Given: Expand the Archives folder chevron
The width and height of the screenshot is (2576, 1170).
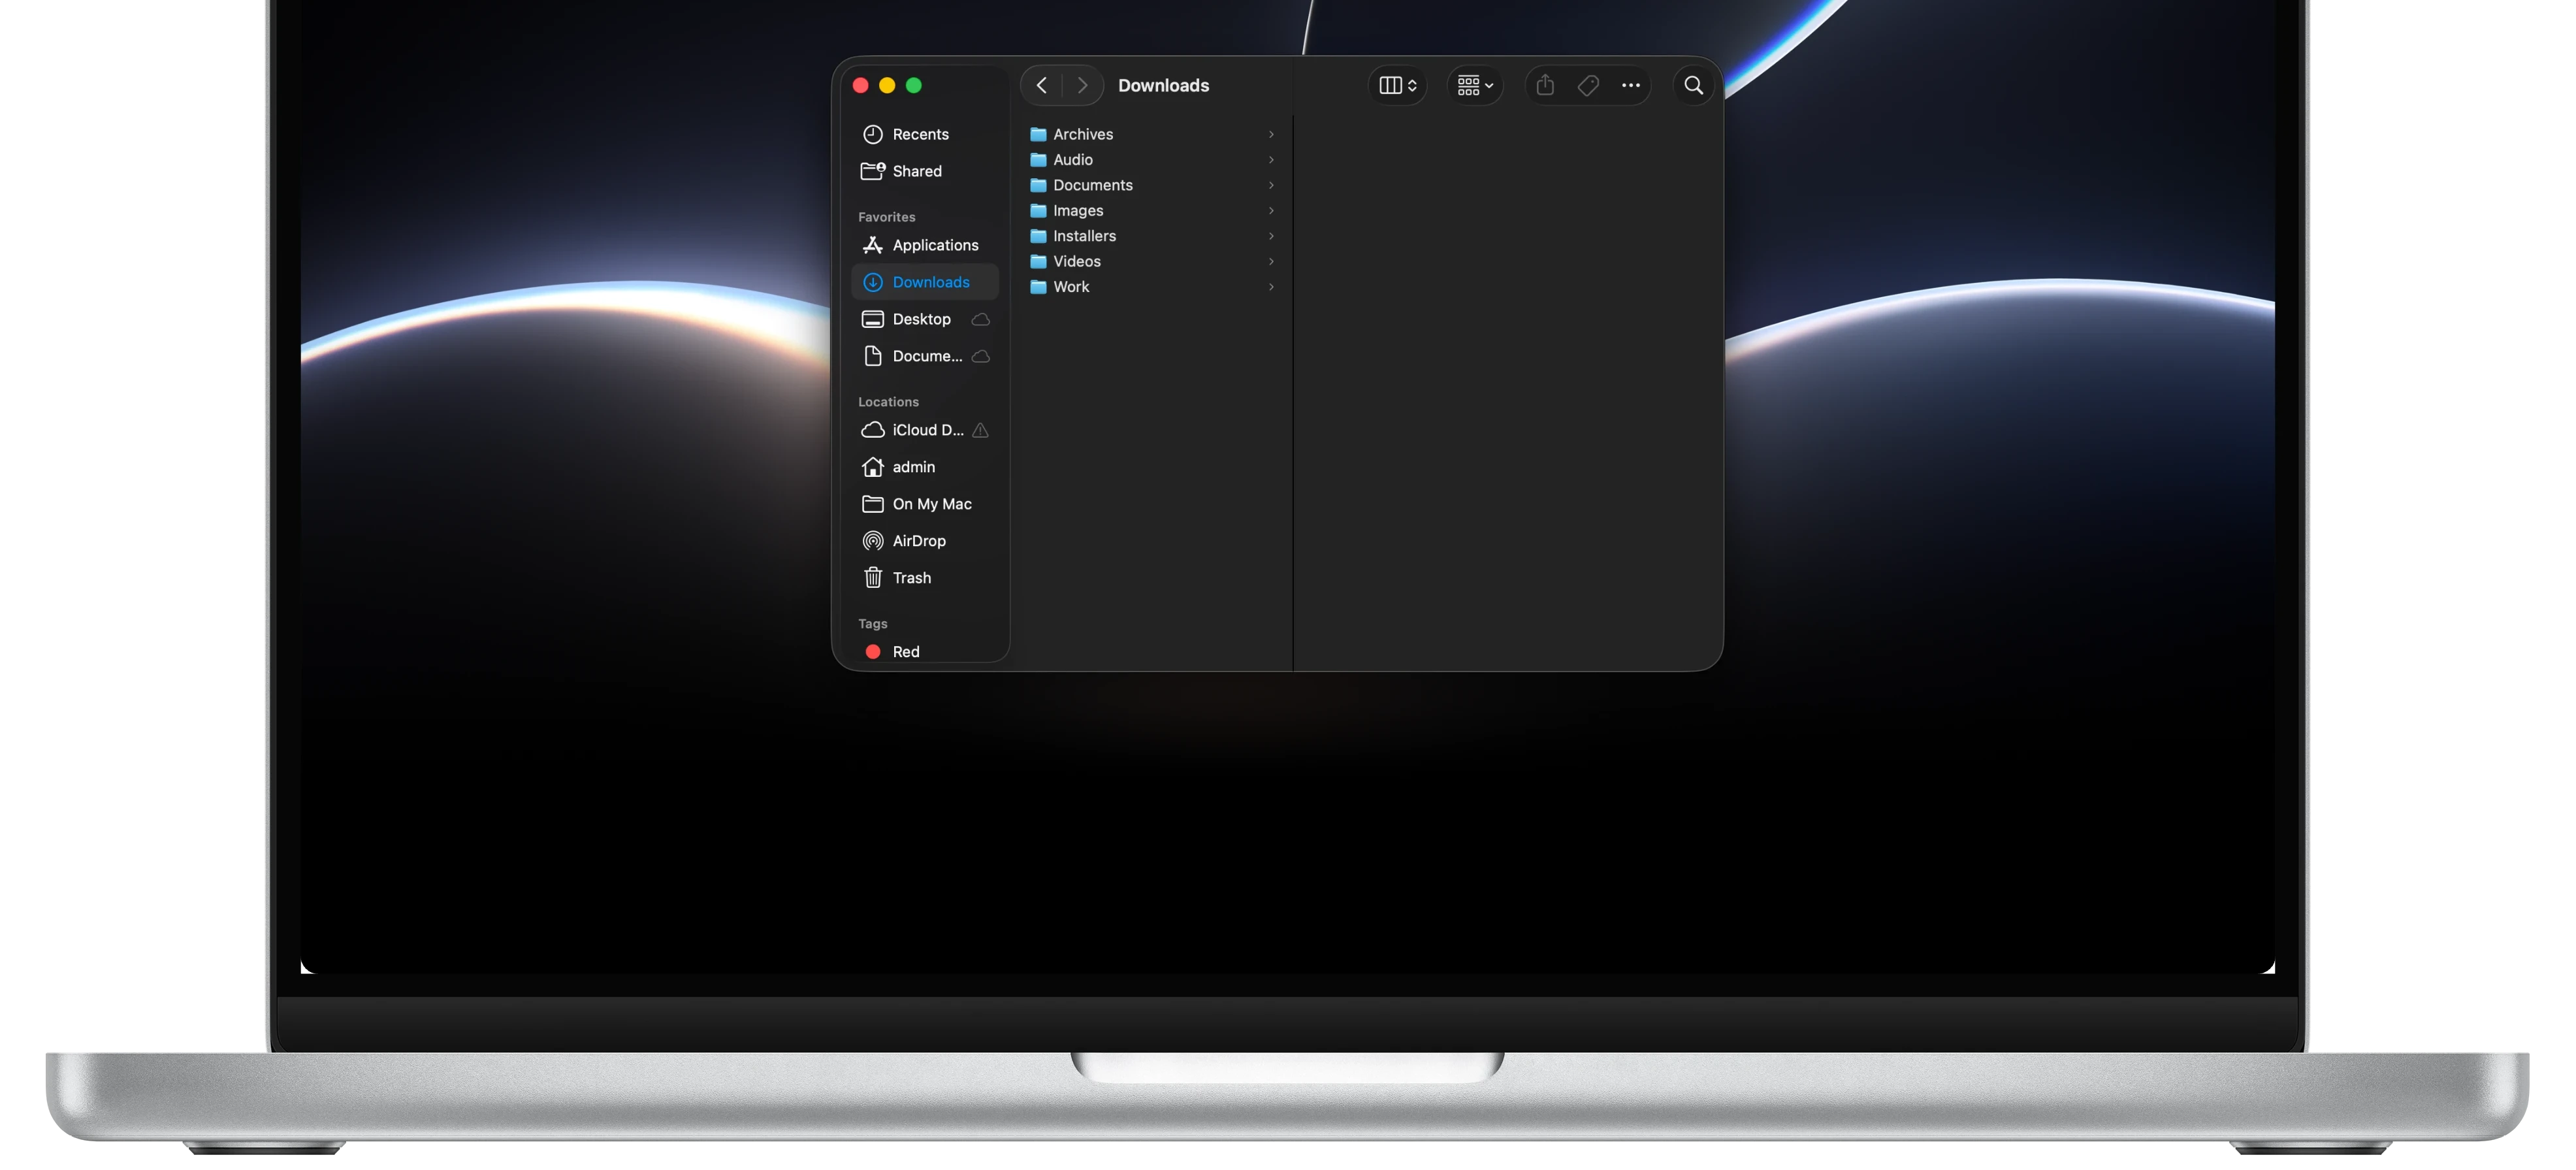Looking at the screenshot, I should click(x=1271, y=134).
